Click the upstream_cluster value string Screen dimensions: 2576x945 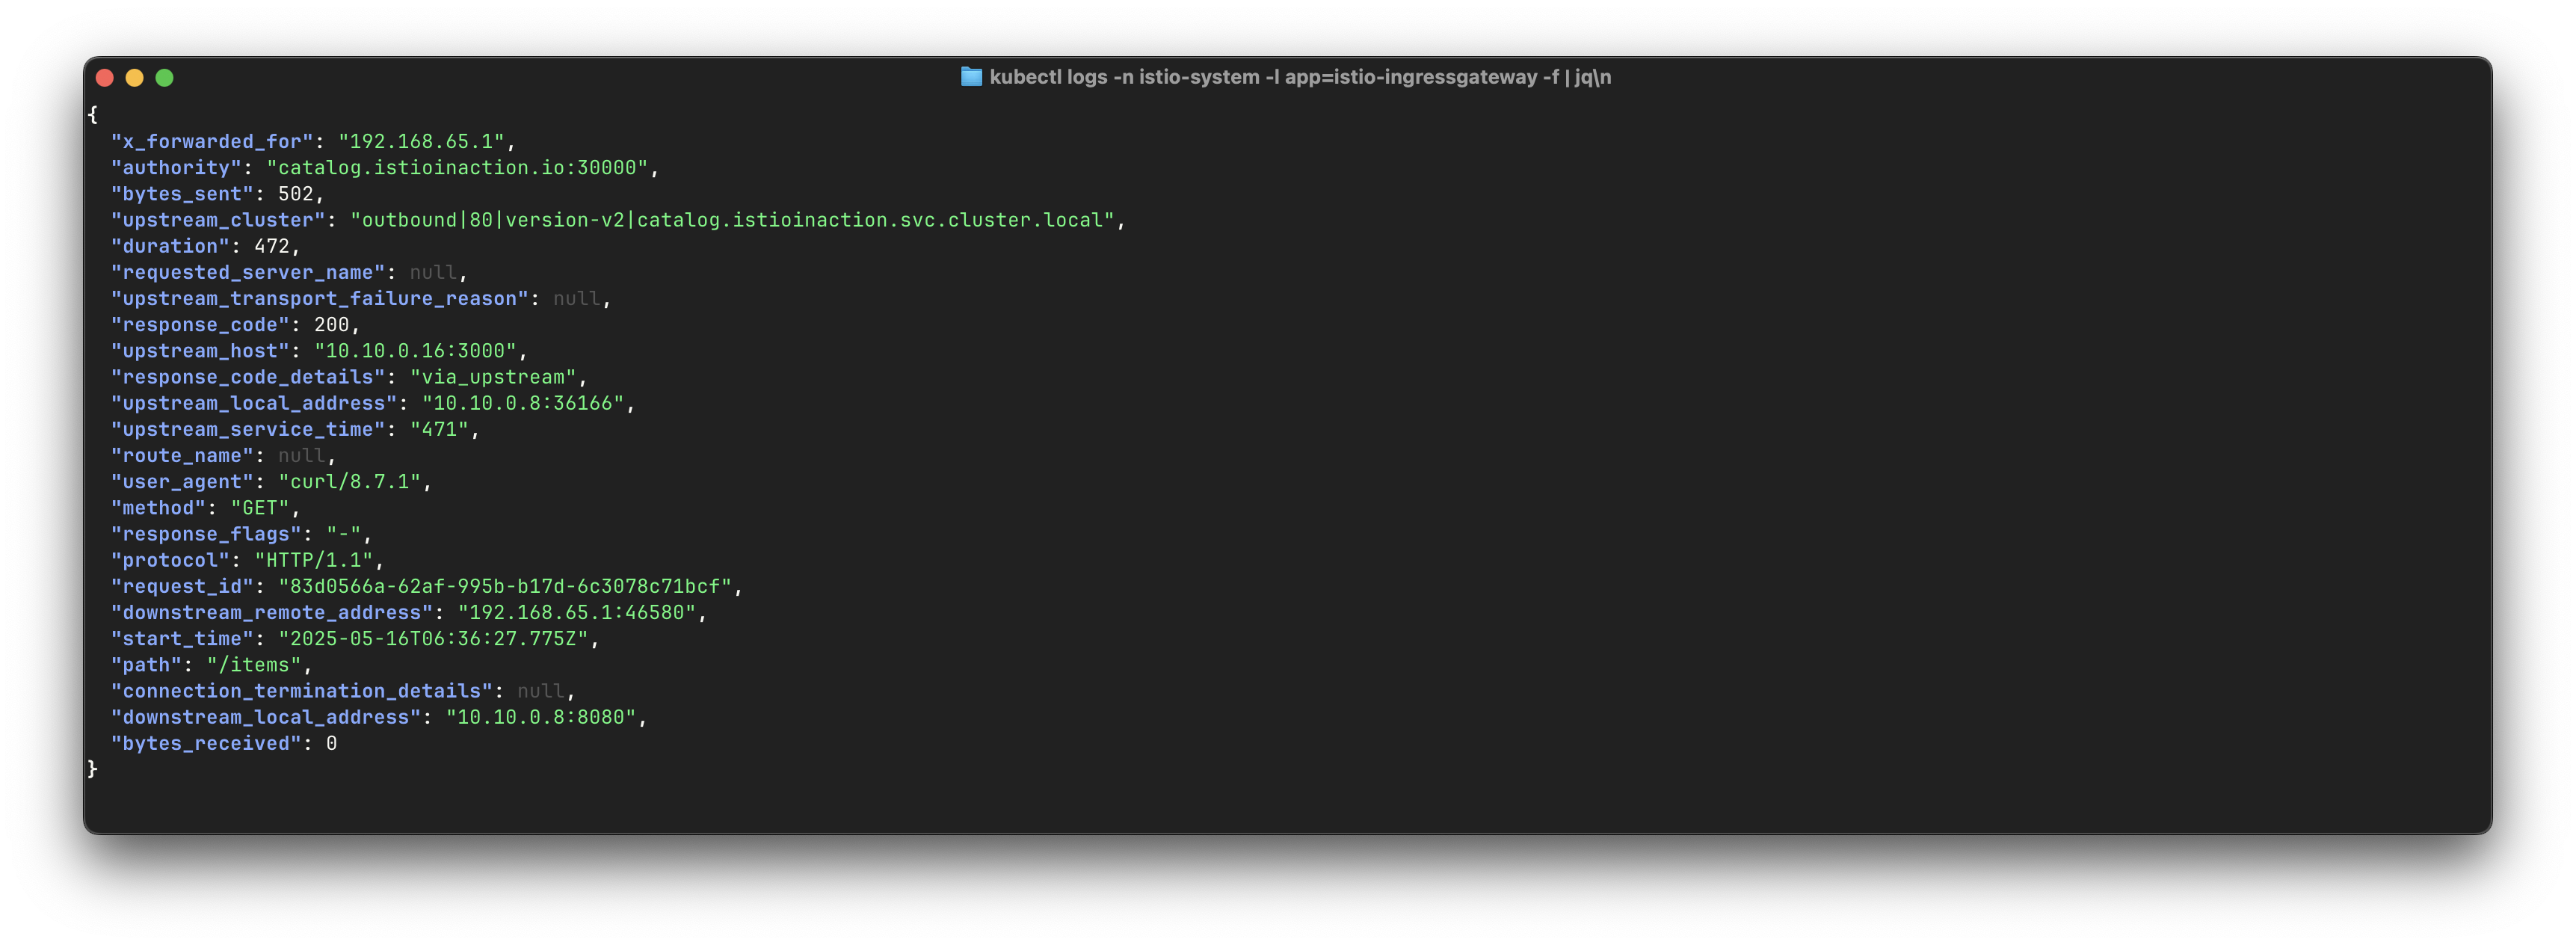point(732,220)
